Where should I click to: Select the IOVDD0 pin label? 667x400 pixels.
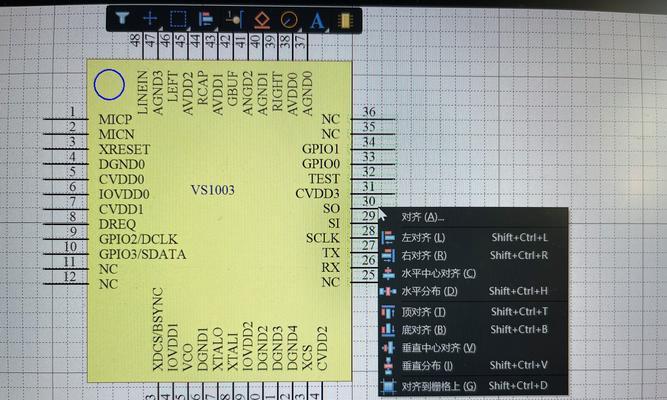tap(124, 194)
